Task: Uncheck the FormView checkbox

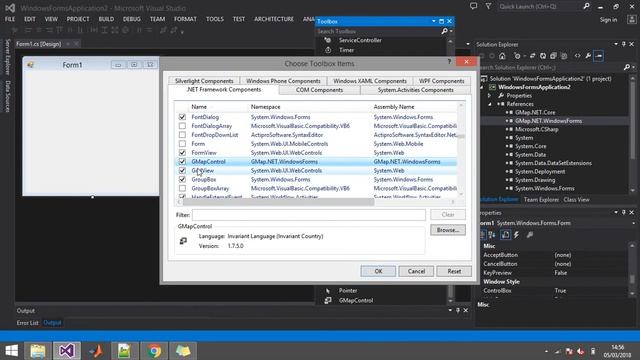Action: point(182,153)
